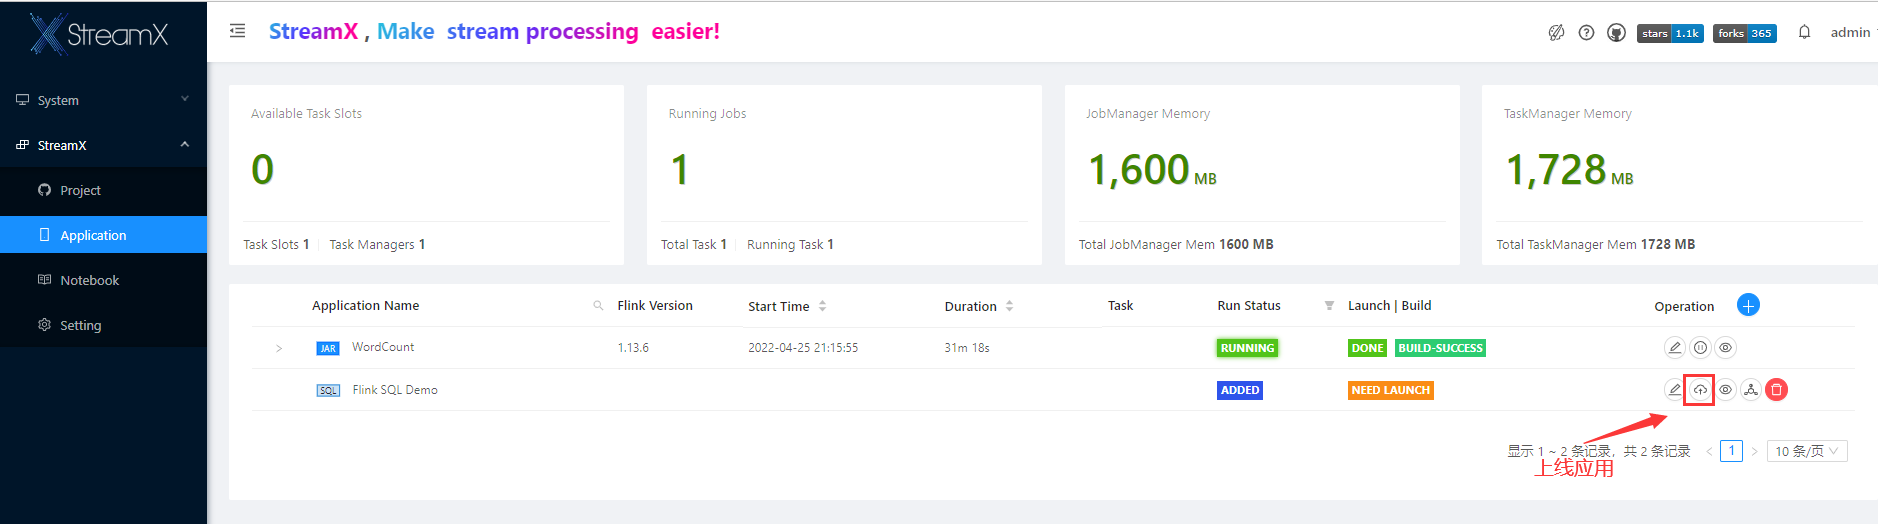The image size is (1878, 524).
Task: Open the admin user menu
Action: point(1851,32)
